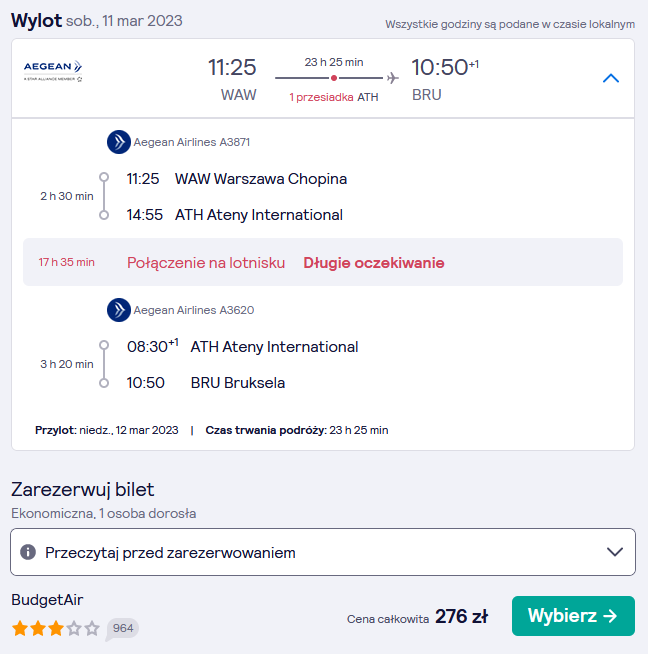Click Aegean icon beside flight A3620

(x=119, y=310)
